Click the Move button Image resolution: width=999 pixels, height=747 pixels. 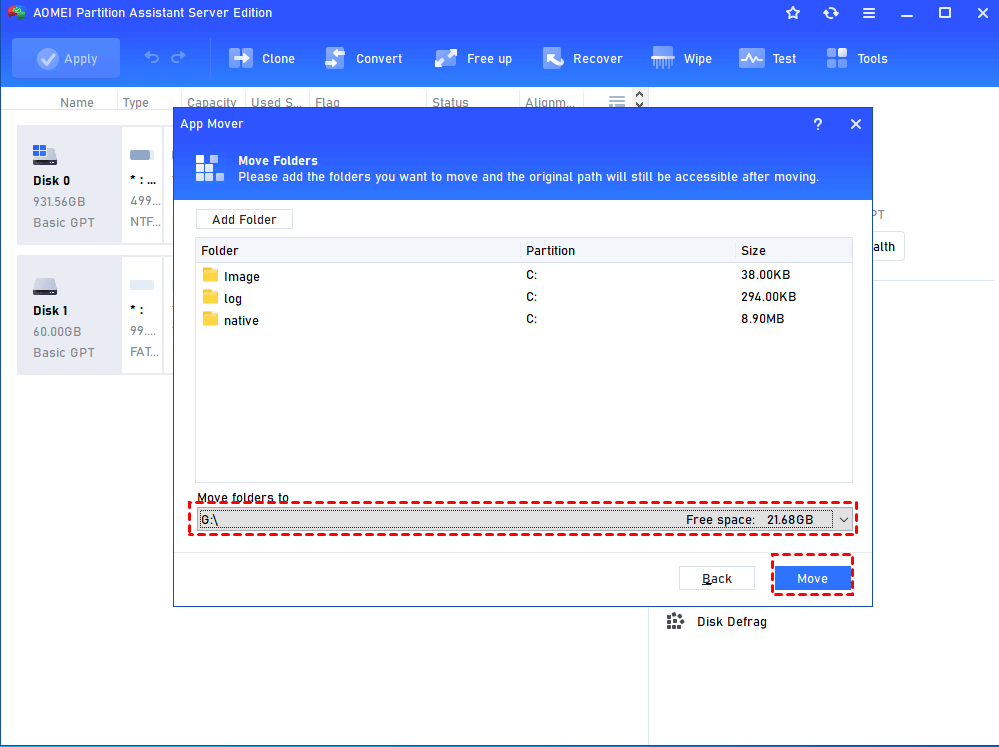coord(812,578)
